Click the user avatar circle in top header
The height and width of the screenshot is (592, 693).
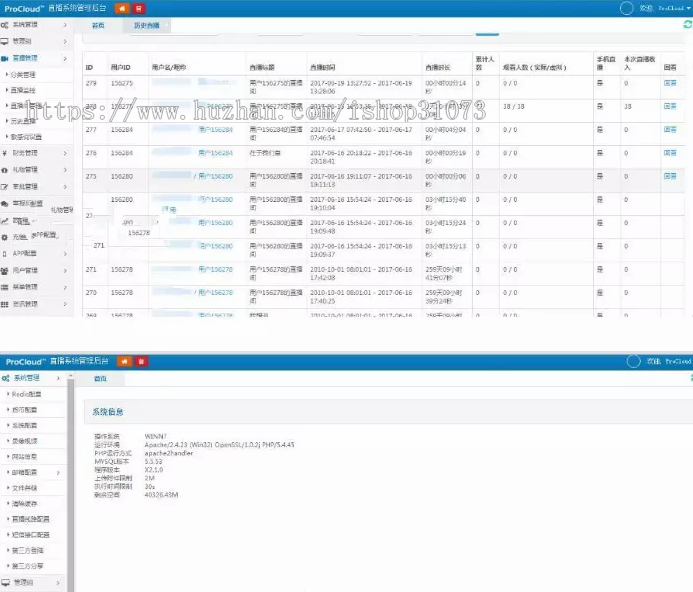pos(627,7)
